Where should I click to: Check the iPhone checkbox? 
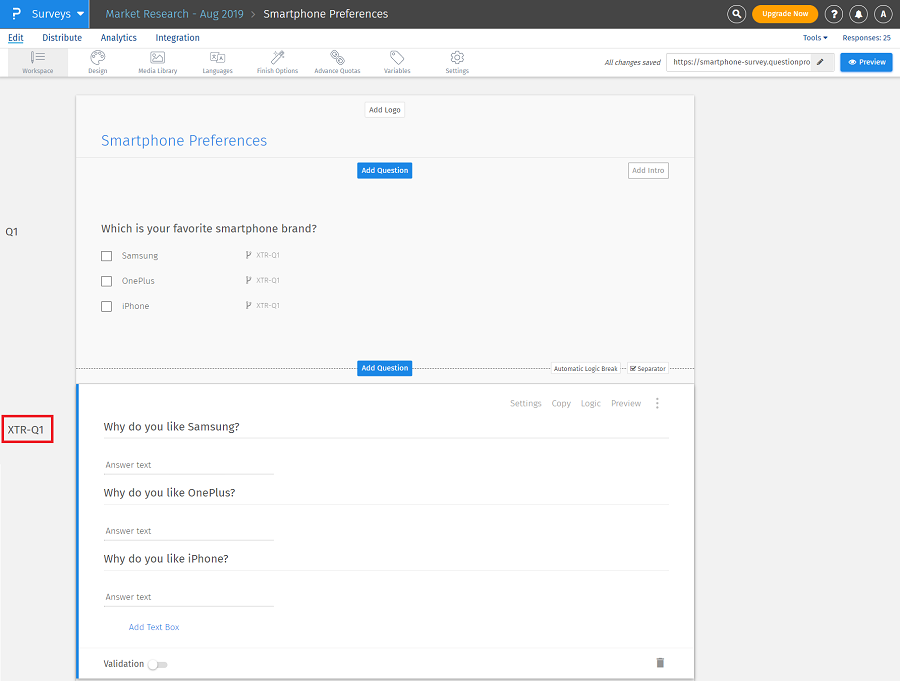(x=107, y=306)
